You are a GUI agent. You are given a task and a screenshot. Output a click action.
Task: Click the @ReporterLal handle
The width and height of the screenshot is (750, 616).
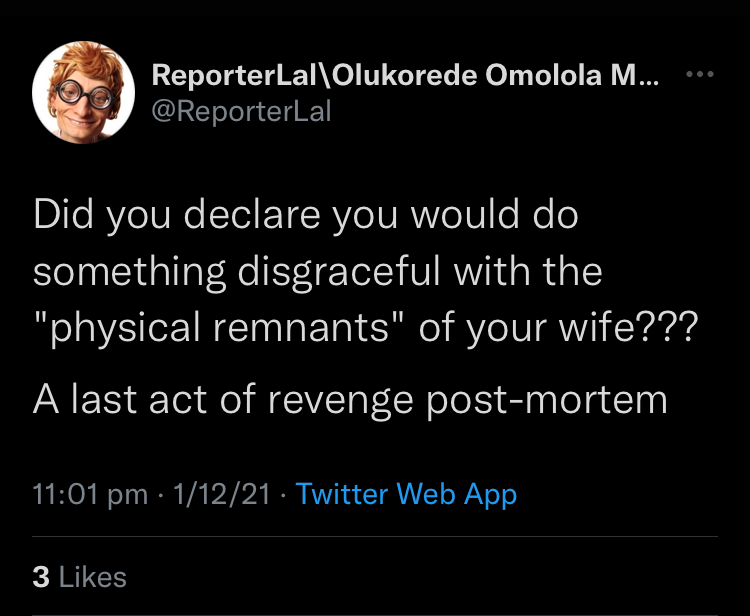pyautogui.click(x=240, y=111)
